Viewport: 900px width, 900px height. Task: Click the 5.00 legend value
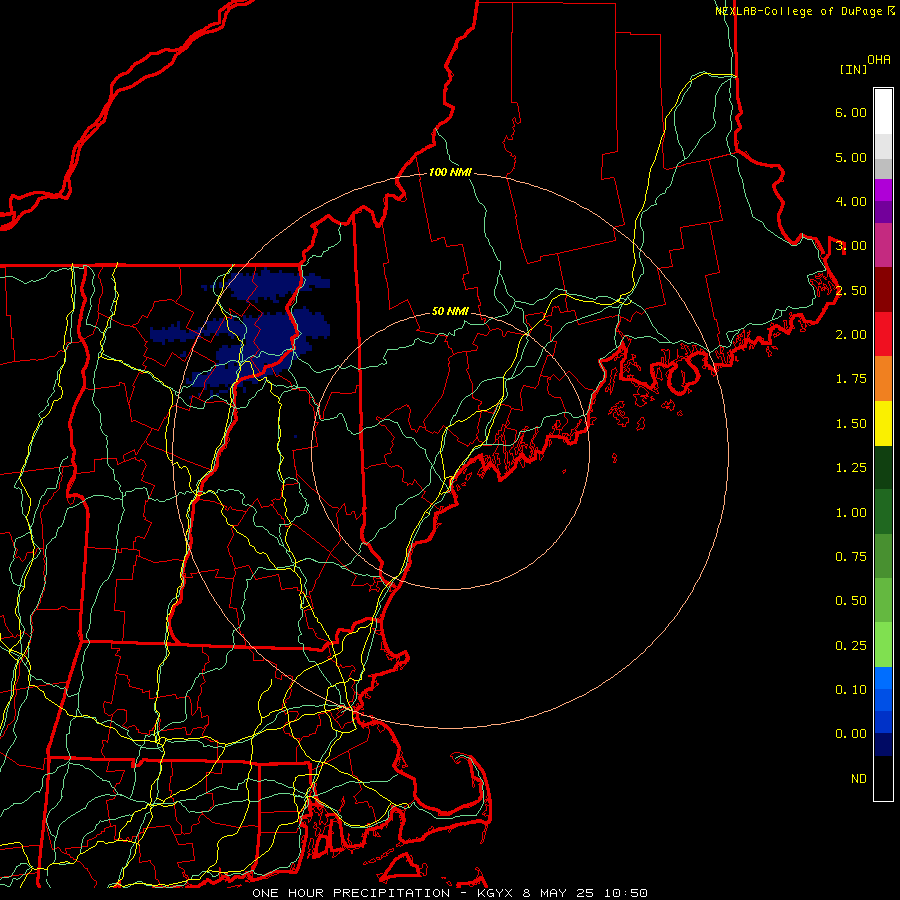point(851,157)
